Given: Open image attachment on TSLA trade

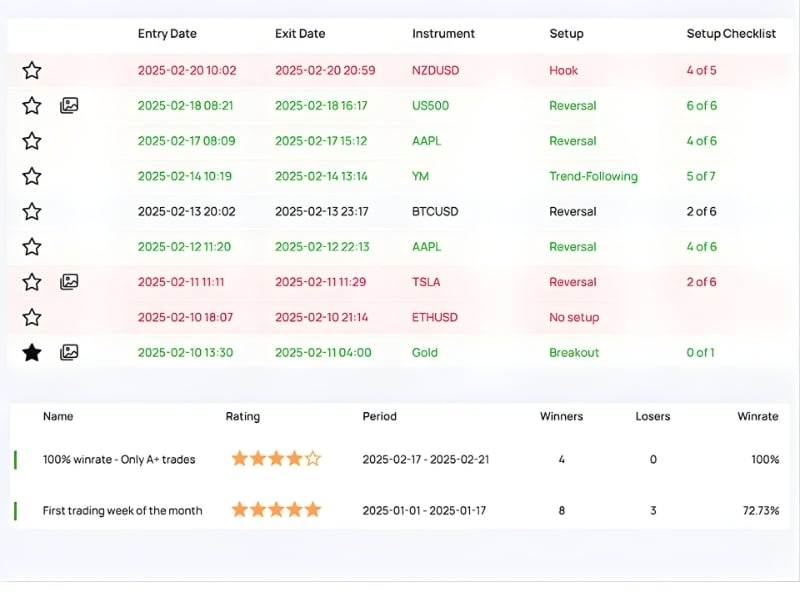Looking at the screenshot, I should [69, 282].
